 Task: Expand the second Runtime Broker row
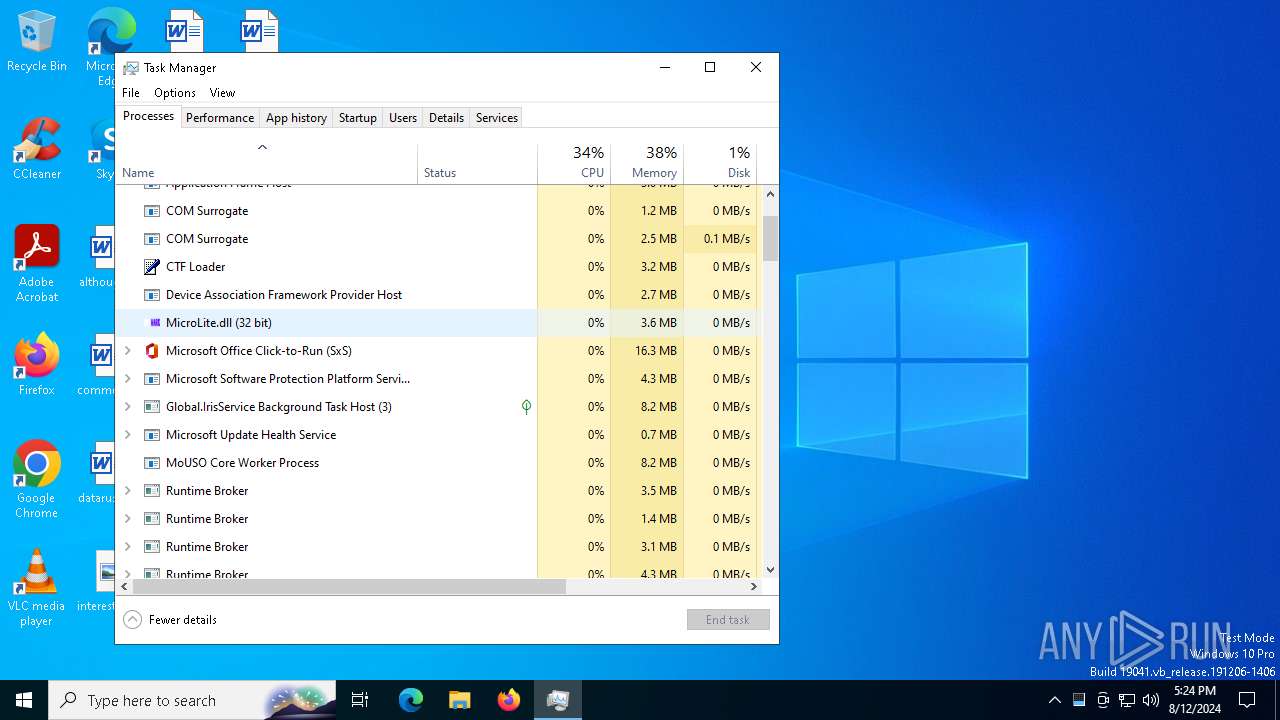127,519
